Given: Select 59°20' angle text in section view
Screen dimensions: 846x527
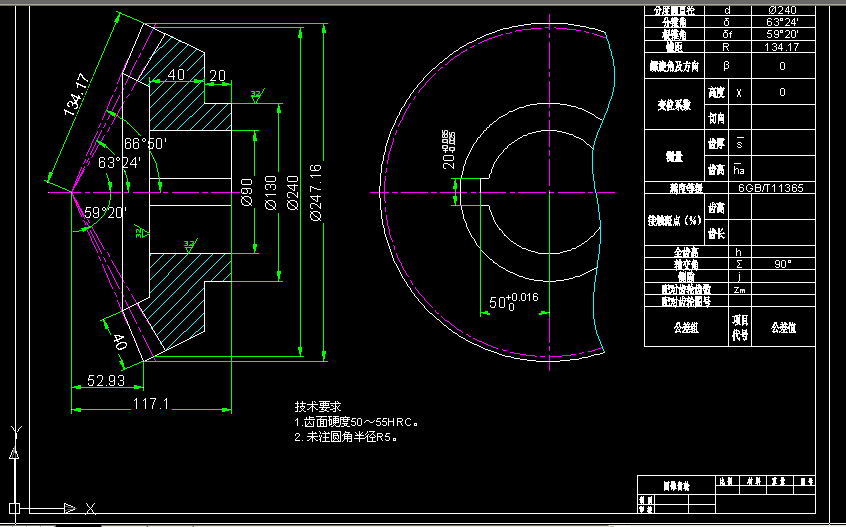Looking at the screenshot, I should (105, 213).
